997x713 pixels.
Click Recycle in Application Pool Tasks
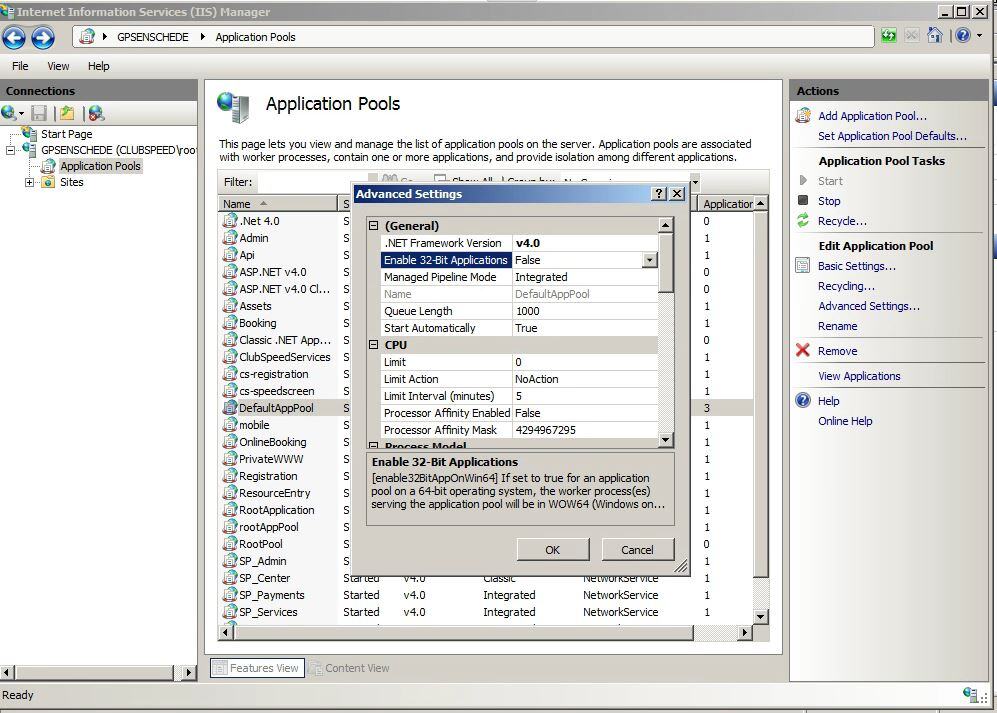(x=842, y=221)
